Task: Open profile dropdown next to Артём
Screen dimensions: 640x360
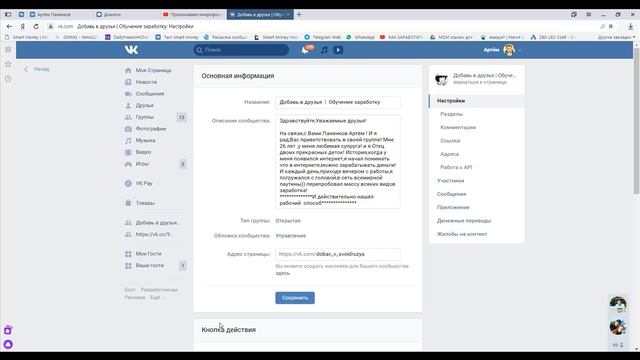Action: [x=520, y=50]
